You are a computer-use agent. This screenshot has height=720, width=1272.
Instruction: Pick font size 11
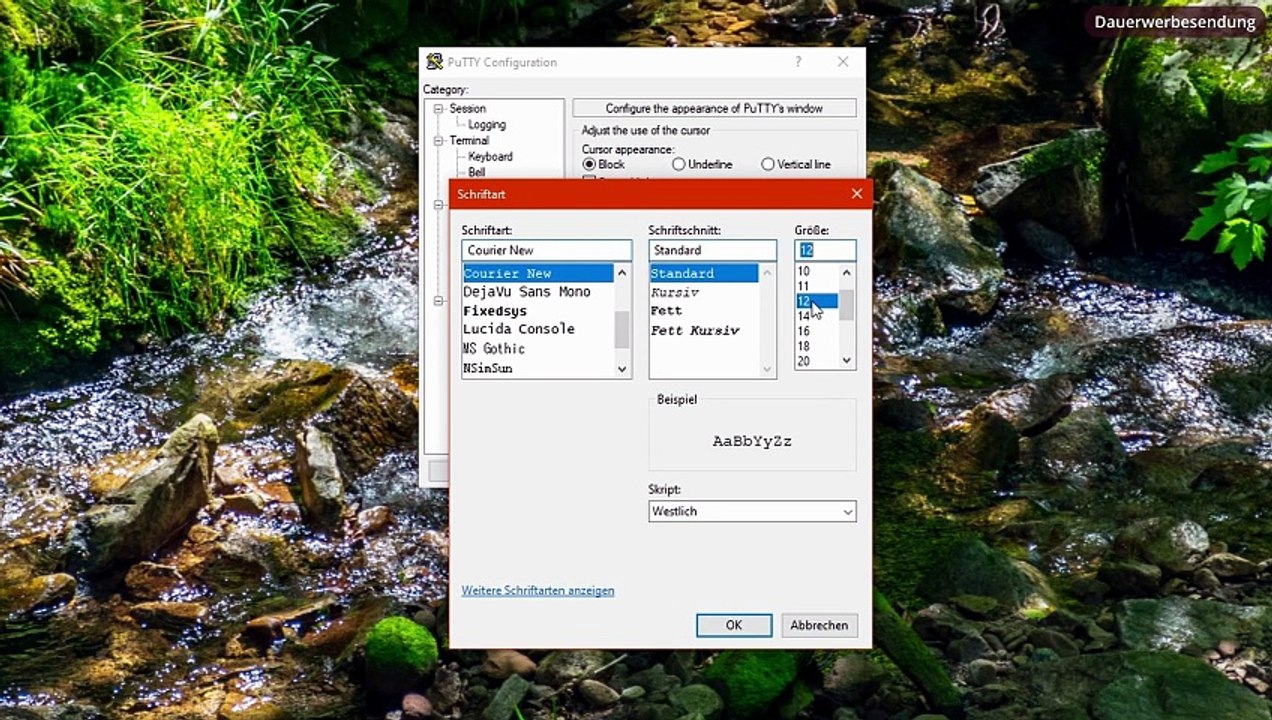tap(817, 286)
